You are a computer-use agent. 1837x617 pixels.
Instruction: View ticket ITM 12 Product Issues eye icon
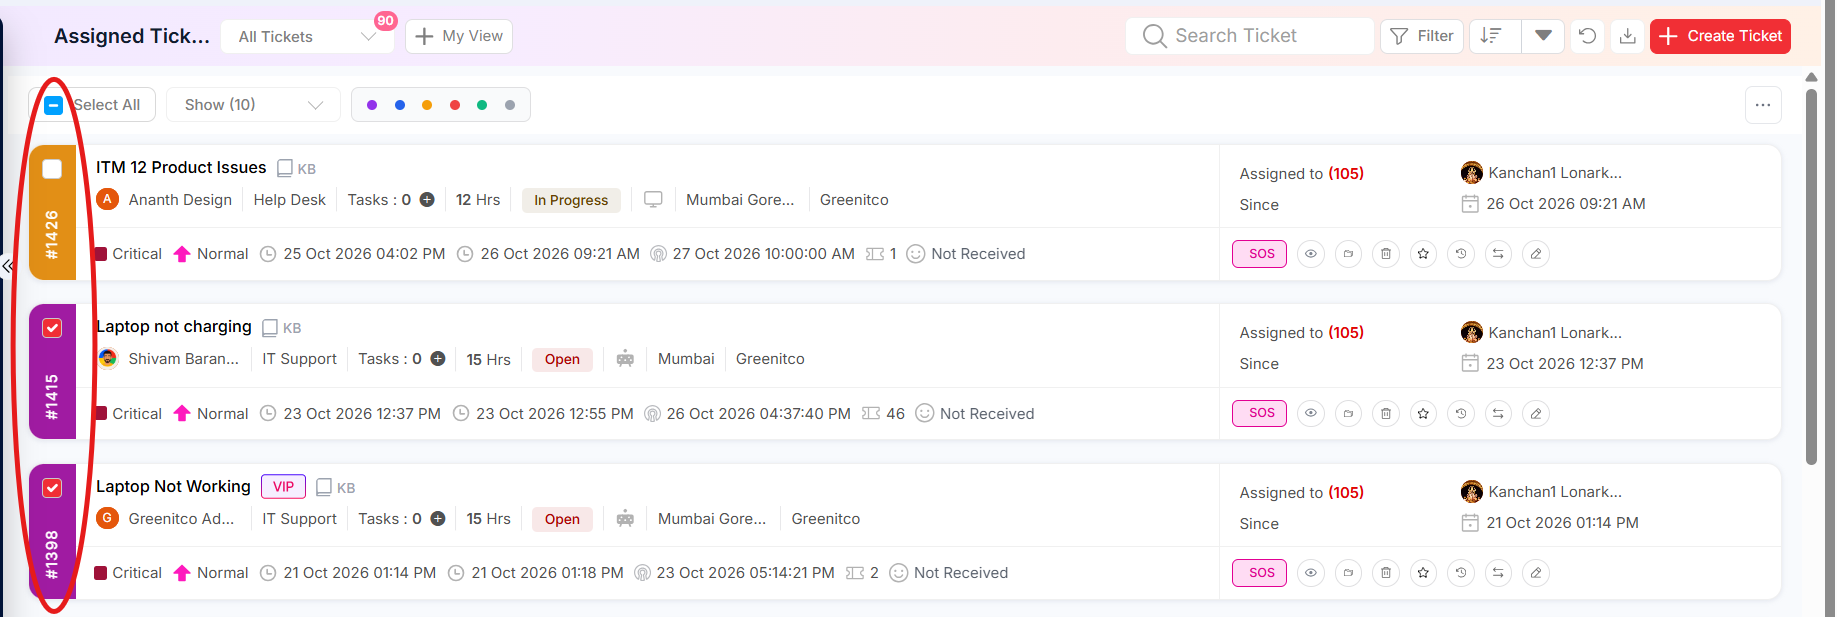click(x=1310, y=254)
